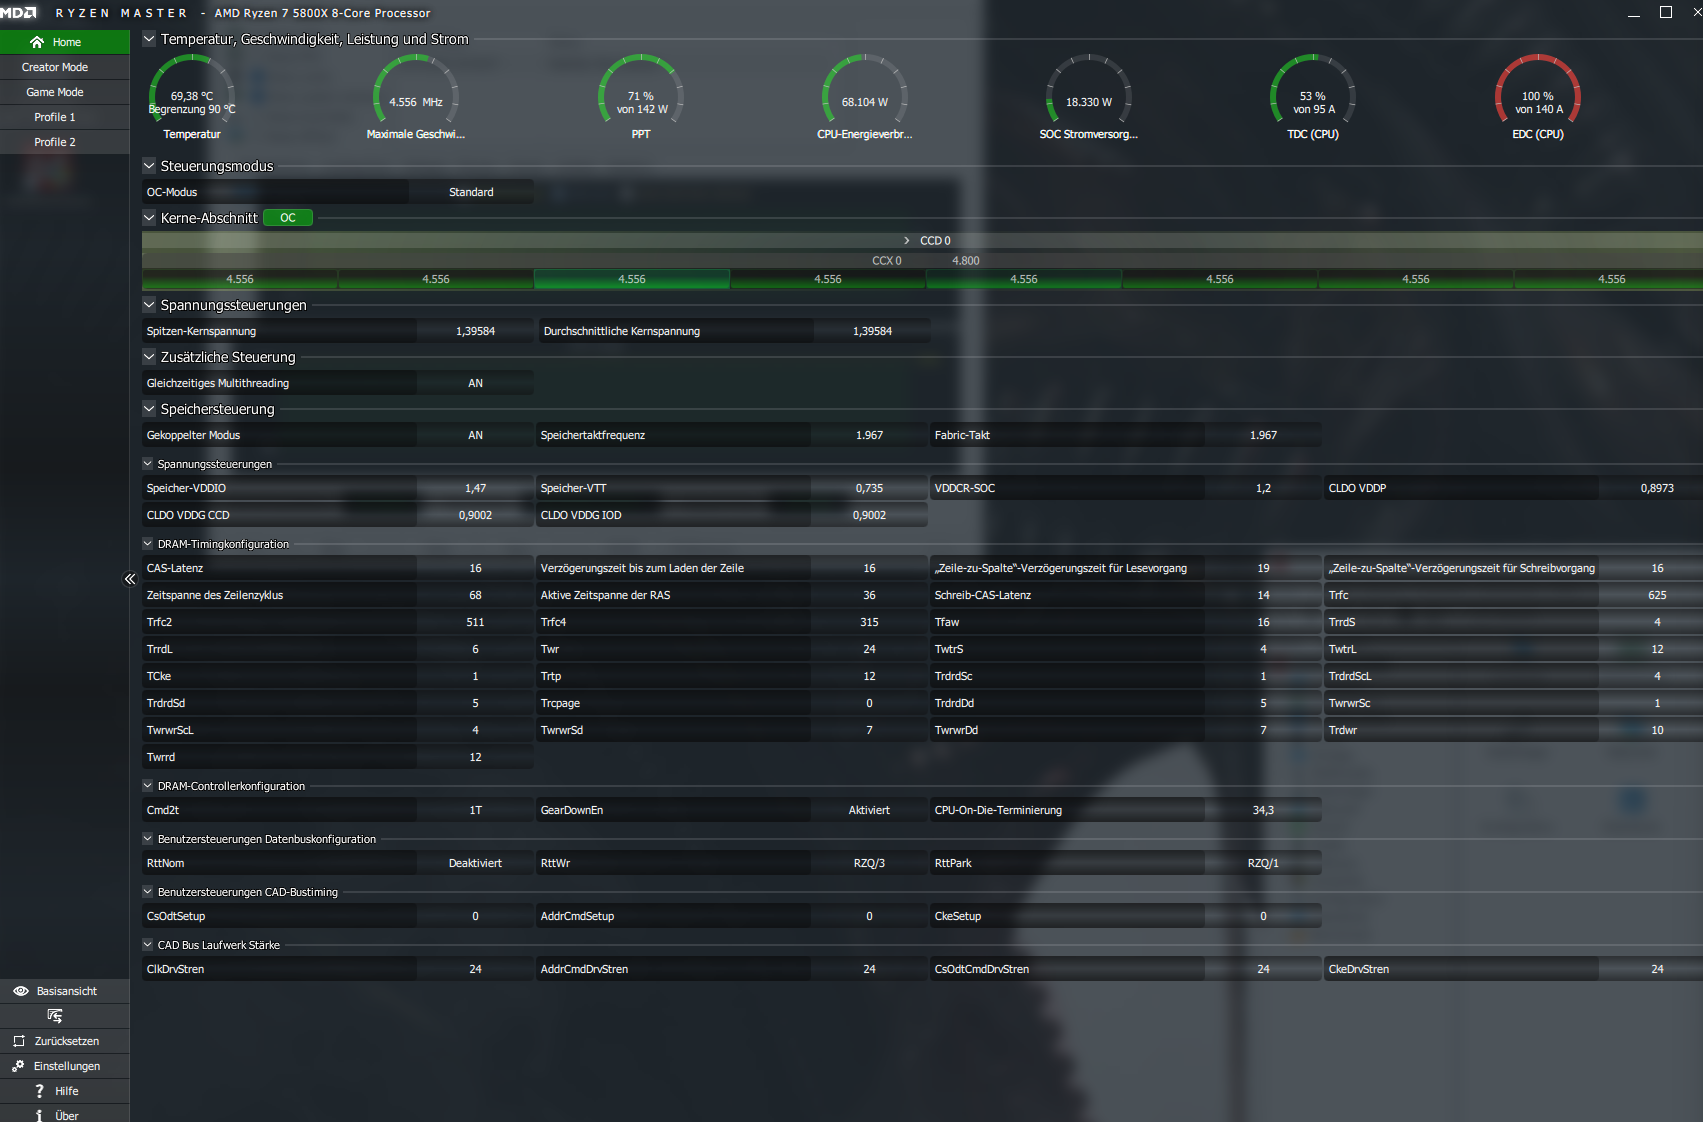Open the Über entry

point(65,1115)
